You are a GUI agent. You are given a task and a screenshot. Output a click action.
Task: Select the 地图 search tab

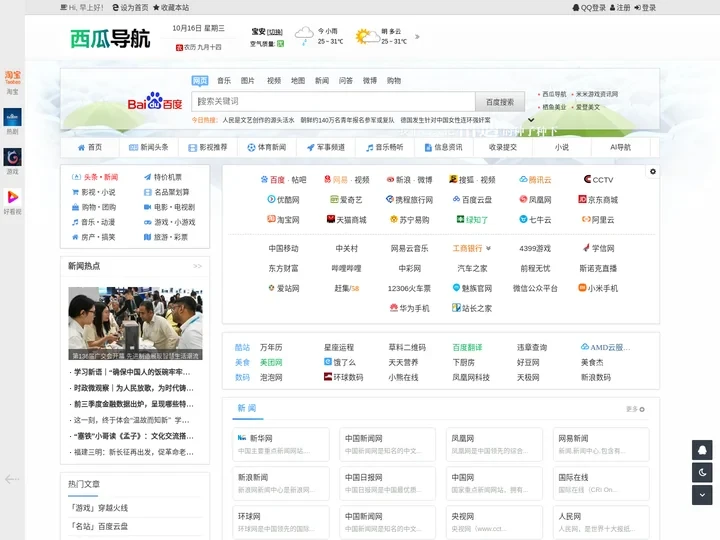[298, 81]
